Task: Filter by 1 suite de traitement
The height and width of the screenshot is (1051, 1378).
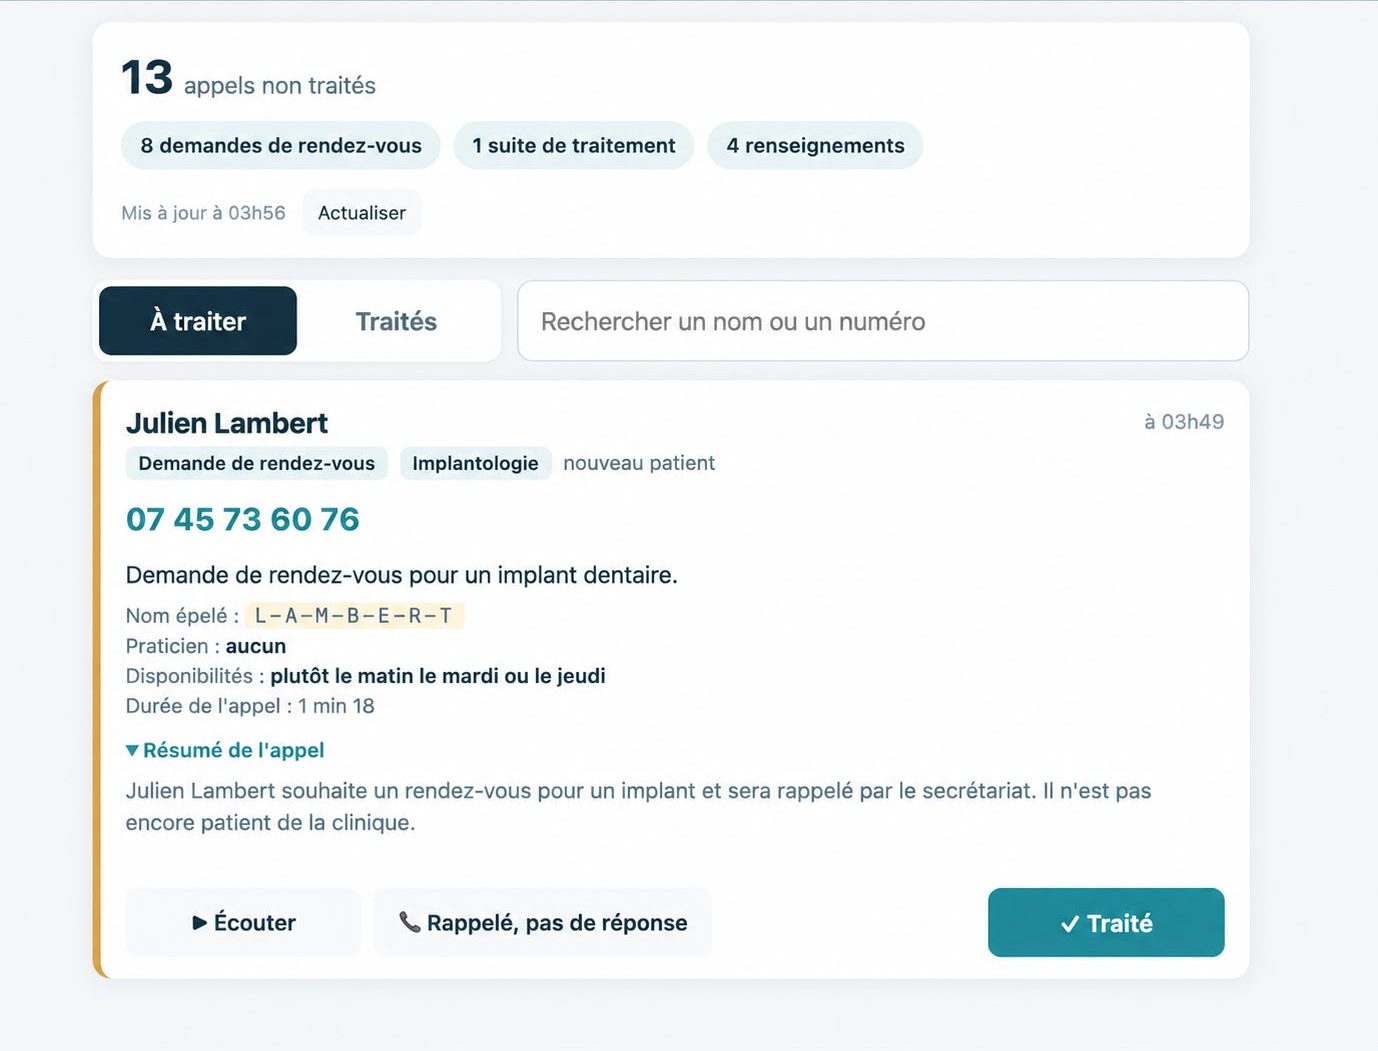Action: pyautogui.click(x=574, y=145)
